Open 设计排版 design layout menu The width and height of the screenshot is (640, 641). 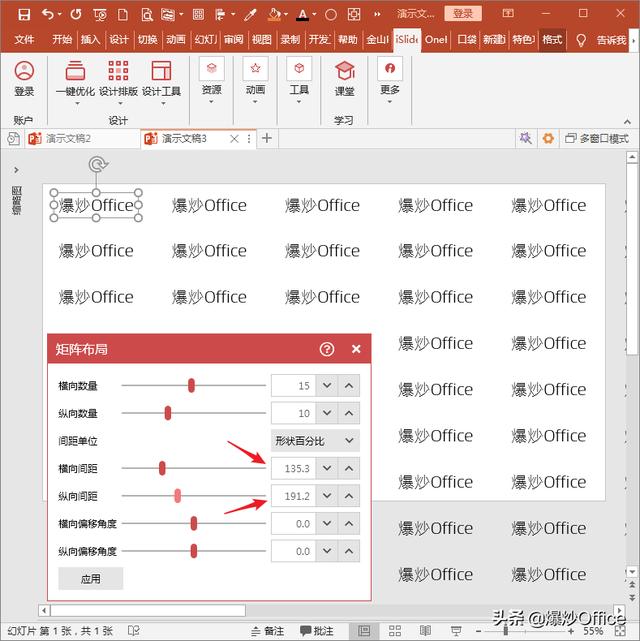tap(119, 83)
